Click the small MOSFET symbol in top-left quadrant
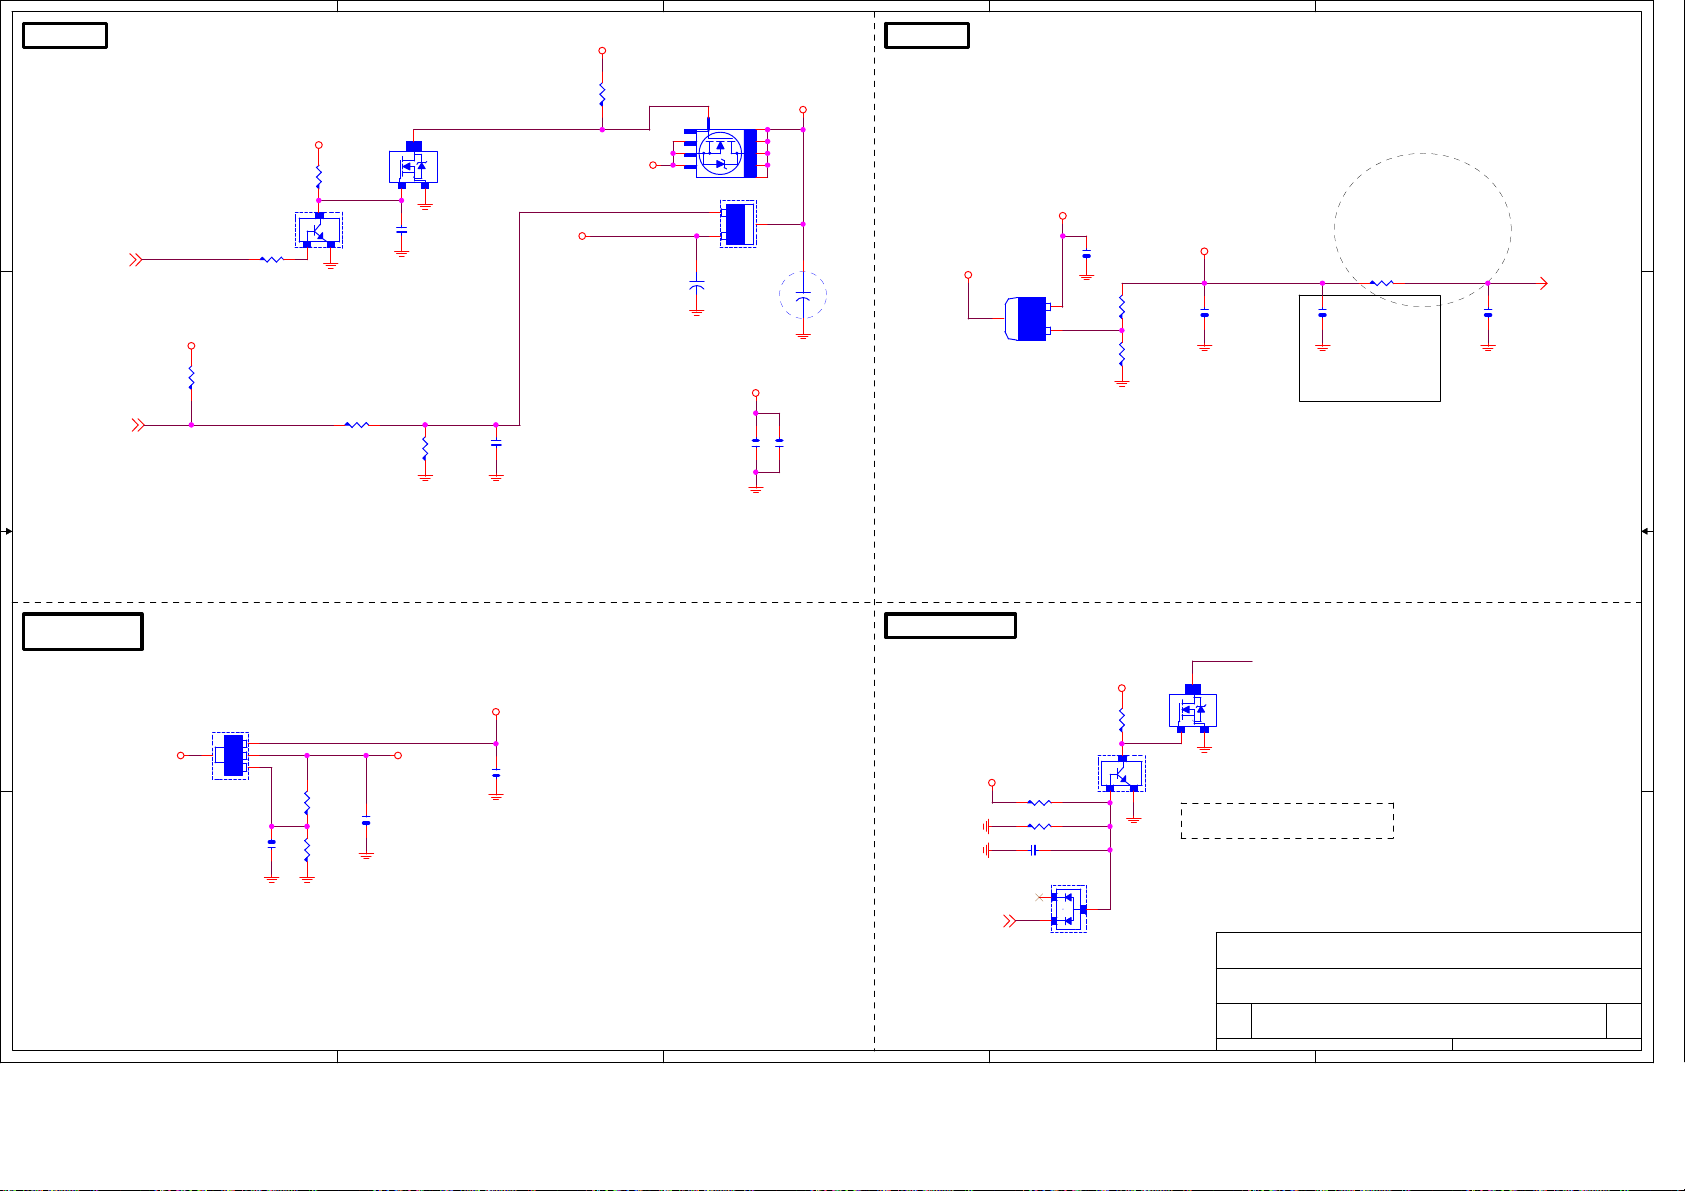 [x=413, y=165]
